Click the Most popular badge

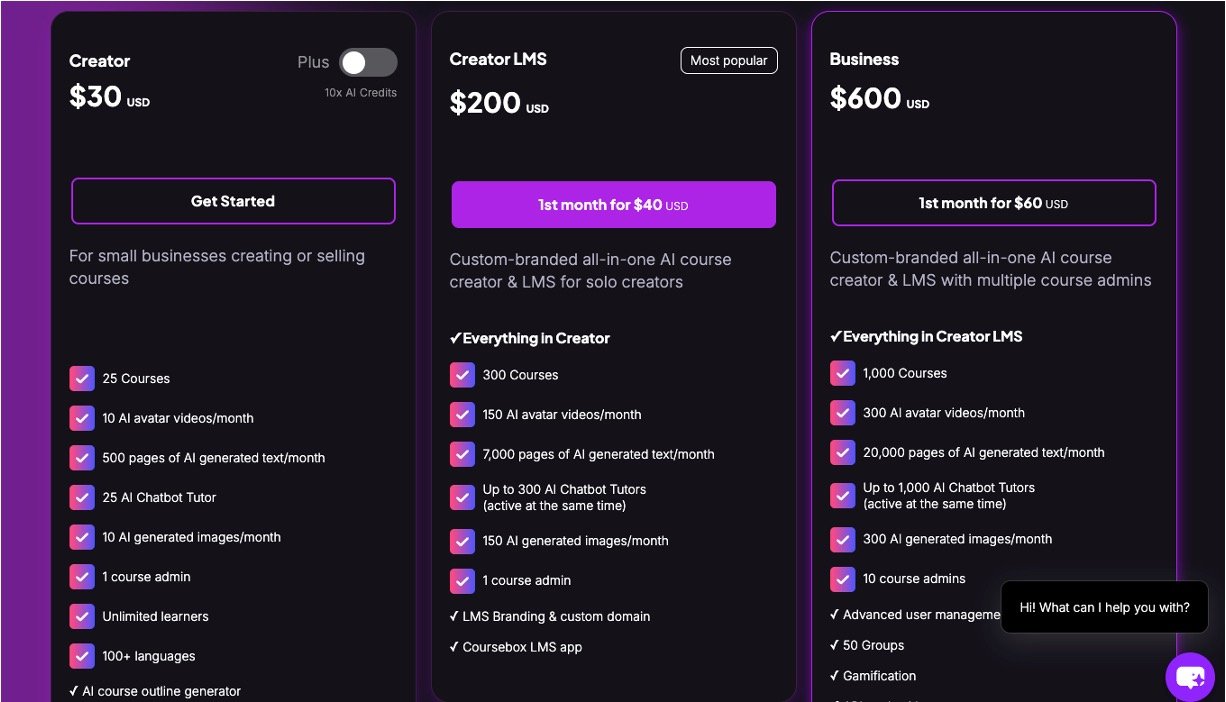pos(728,60)
